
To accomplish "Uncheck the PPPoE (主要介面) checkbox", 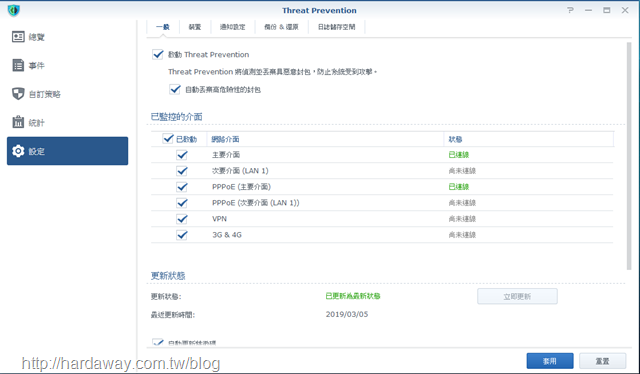I will (x=182, y=187).
